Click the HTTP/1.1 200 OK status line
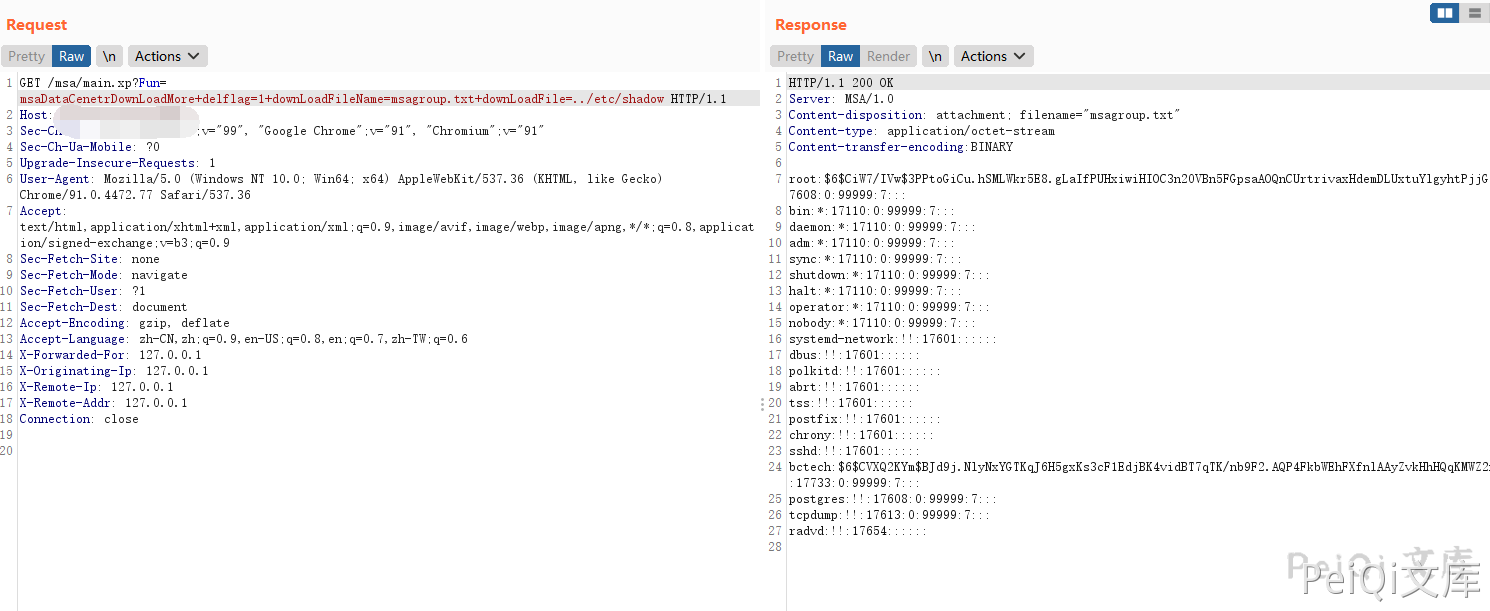Viewport: 1490px width, 611px height. point(841,83)
